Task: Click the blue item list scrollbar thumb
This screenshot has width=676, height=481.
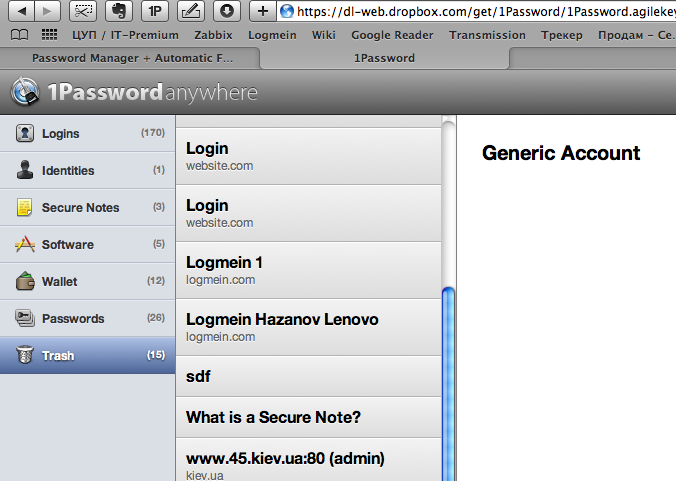Action: pyautogui.click(x=448, y=384)
